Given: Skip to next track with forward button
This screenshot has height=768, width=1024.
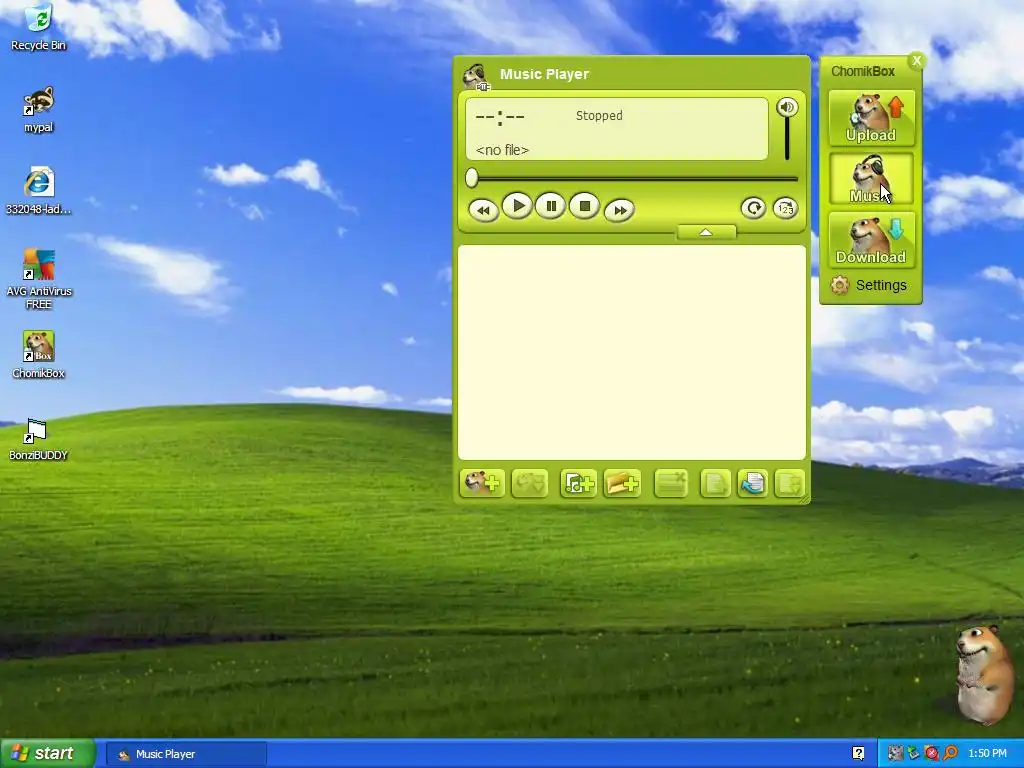Looking at the screenshot, I should [x=619, y=210].
